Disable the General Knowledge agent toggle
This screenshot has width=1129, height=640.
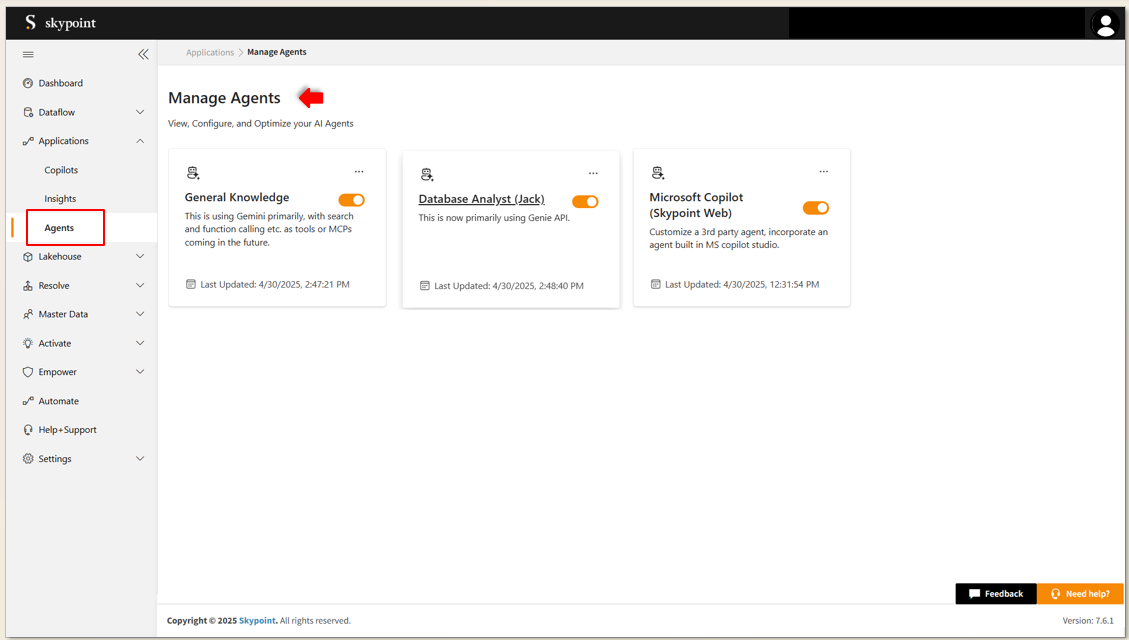coord(351,200)
